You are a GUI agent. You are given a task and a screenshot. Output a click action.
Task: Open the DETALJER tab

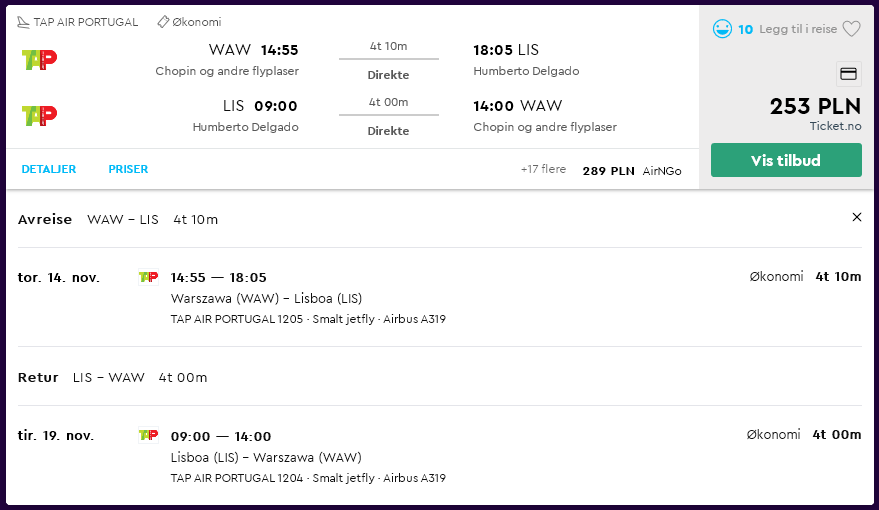pos(49,169)
